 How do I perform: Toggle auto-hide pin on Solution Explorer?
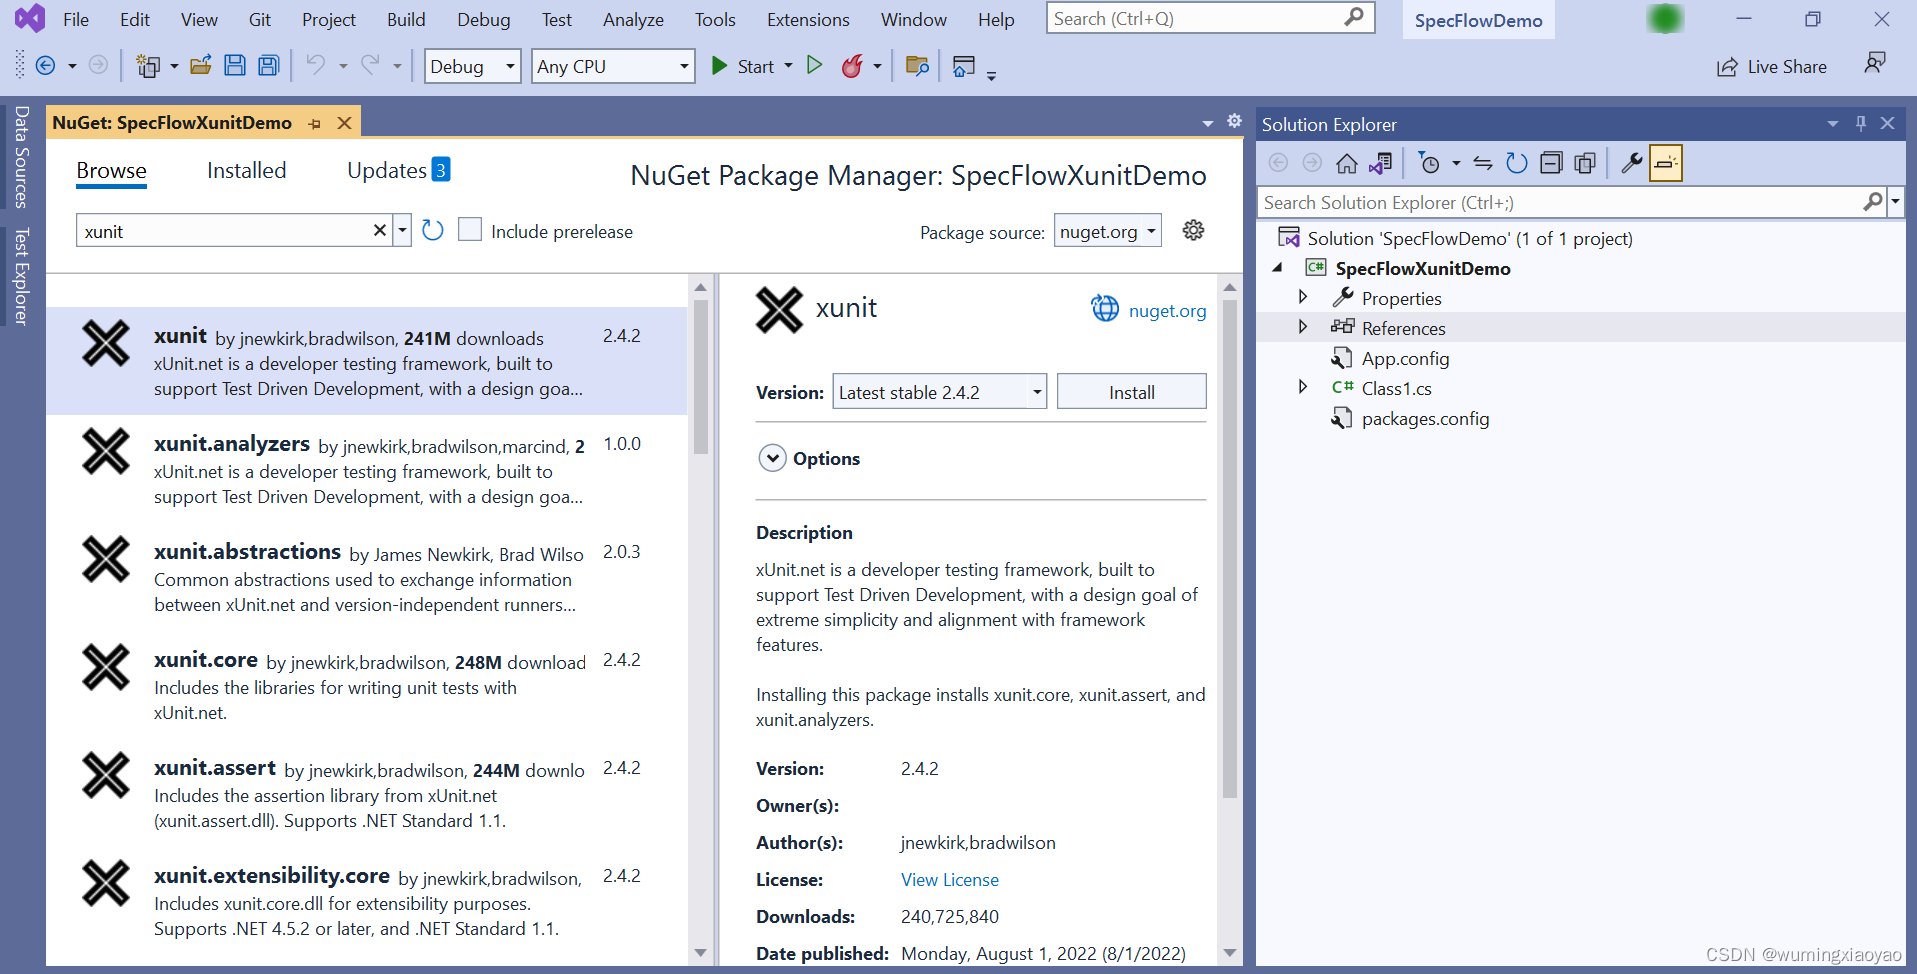[x=1861, y=123]
